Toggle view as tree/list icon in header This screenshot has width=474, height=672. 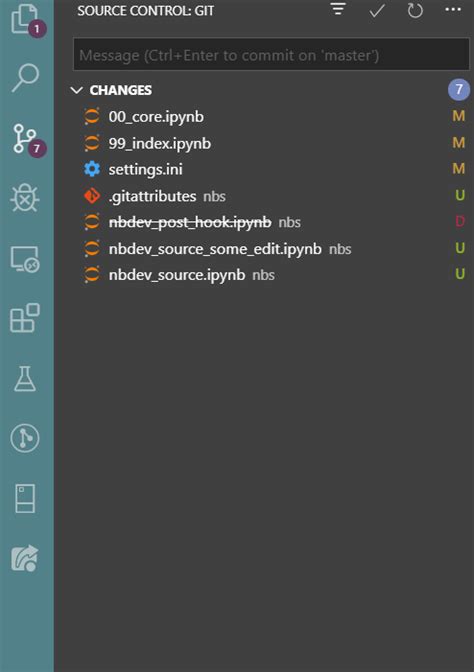pos(338,9)
